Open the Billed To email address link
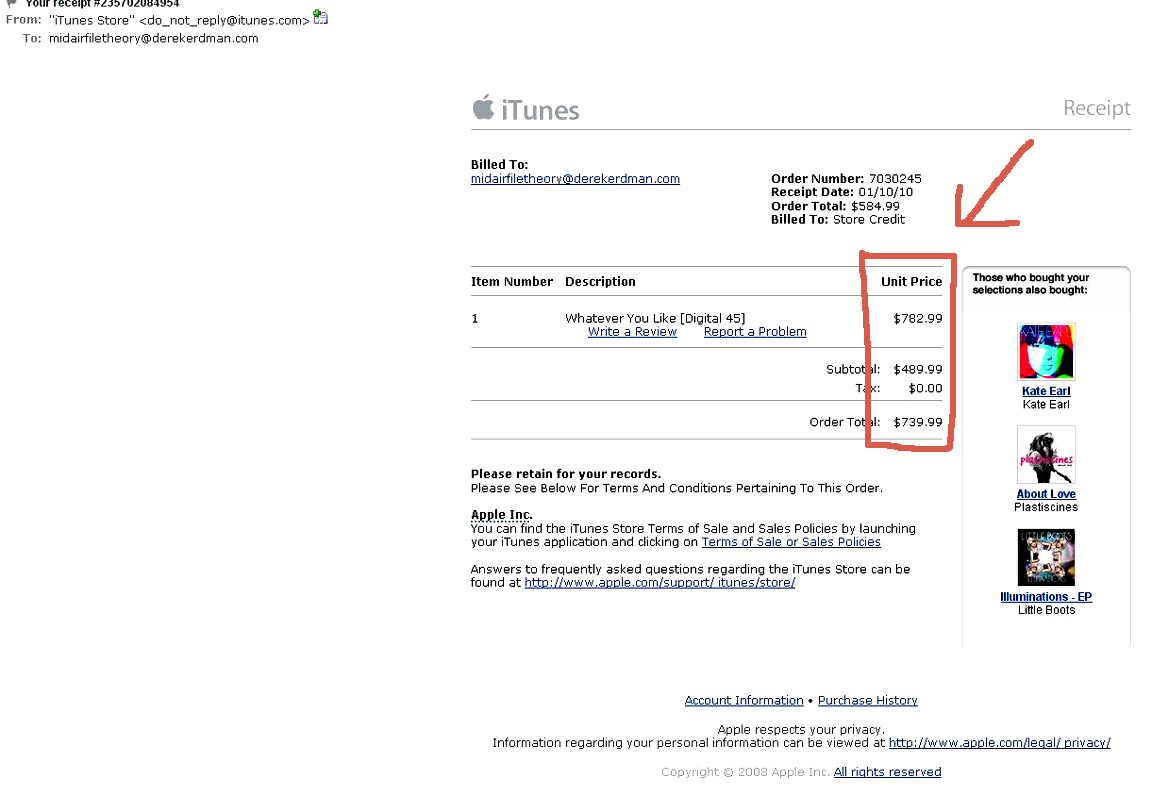This screenshot has width=1152, height=796. pos(575,179)
